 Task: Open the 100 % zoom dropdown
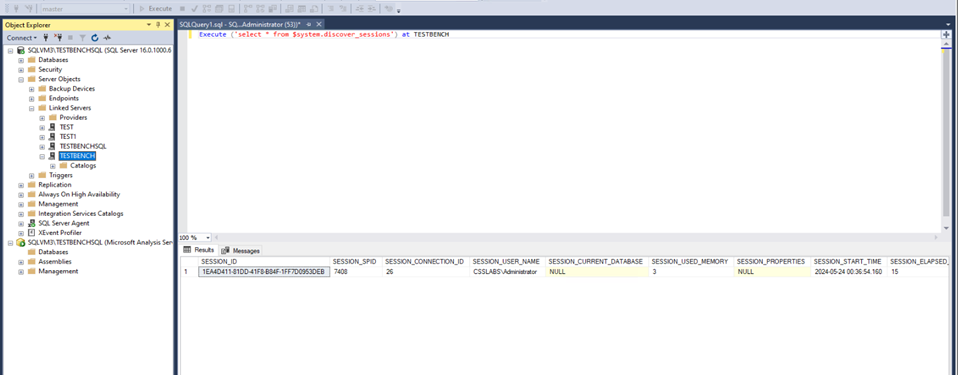208,237
